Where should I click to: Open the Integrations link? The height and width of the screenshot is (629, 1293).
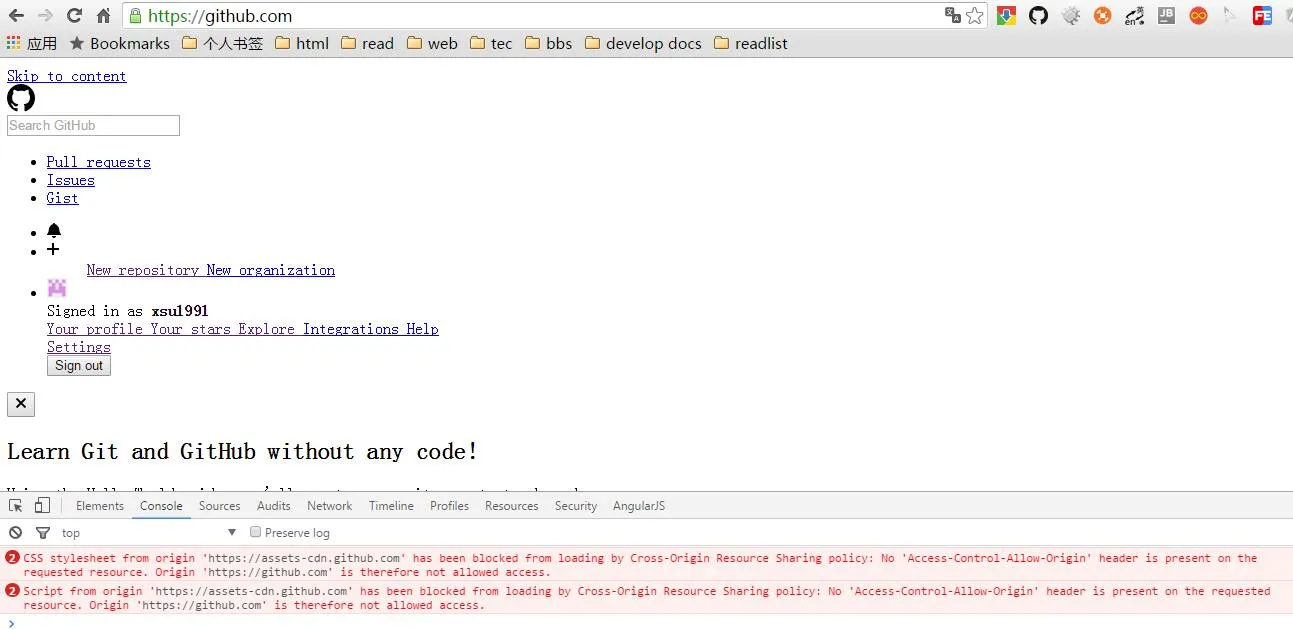351,329
